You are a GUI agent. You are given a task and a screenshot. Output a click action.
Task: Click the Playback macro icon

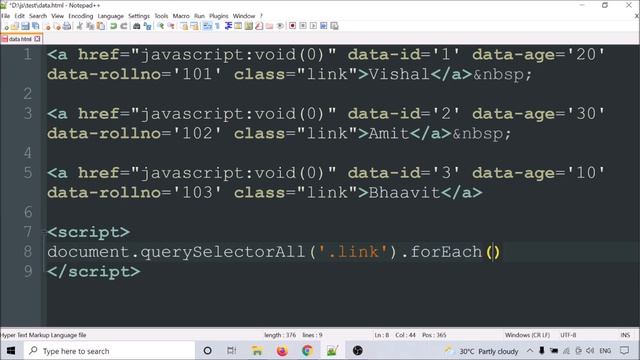[x=313, y=26]
